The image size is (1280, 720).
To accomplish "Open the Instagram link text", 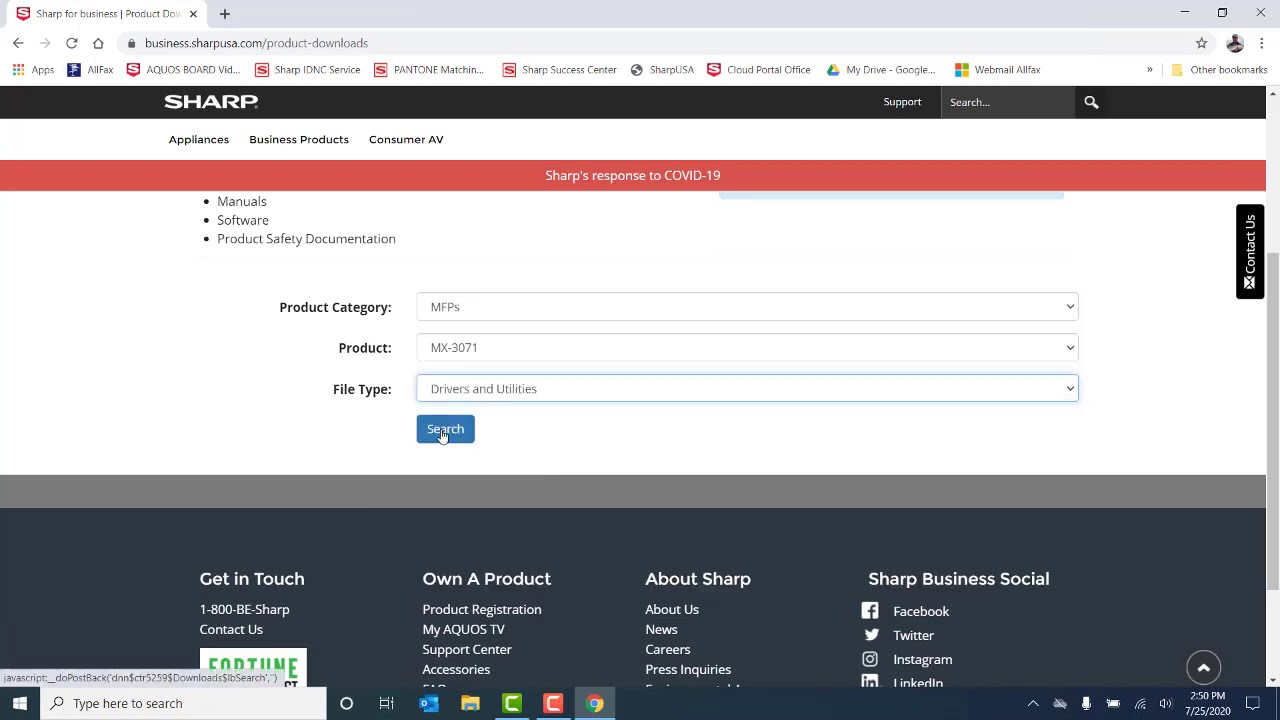I will 922,659.
